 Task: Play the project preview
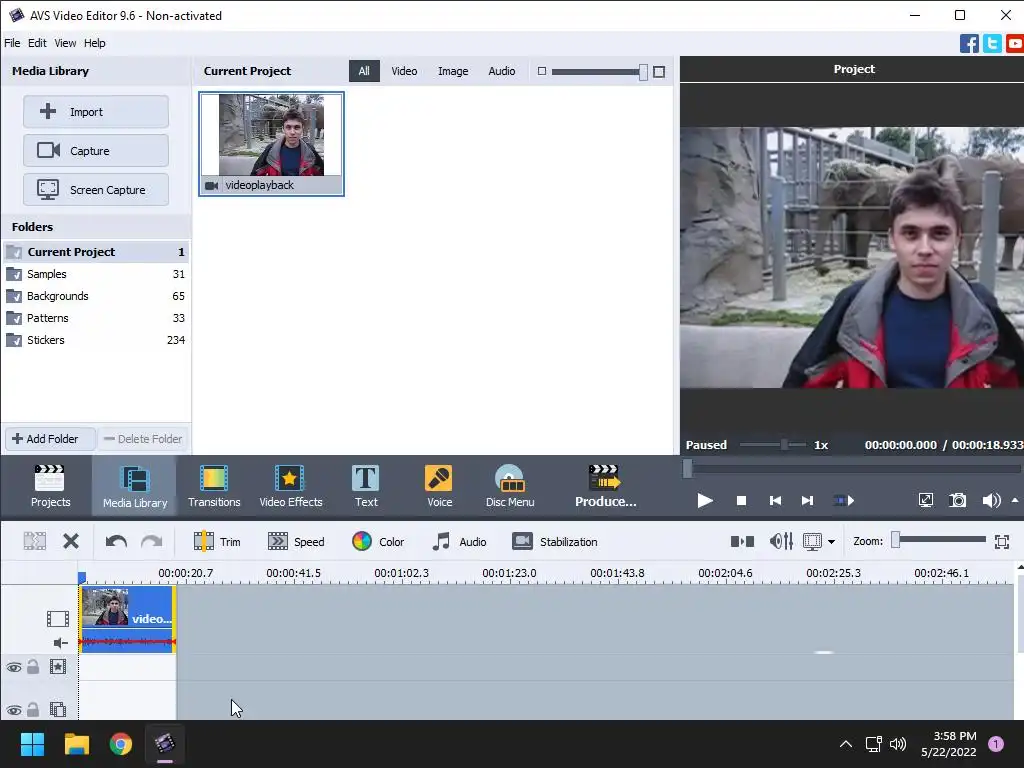pyautogui.click(x=705, y=501)
